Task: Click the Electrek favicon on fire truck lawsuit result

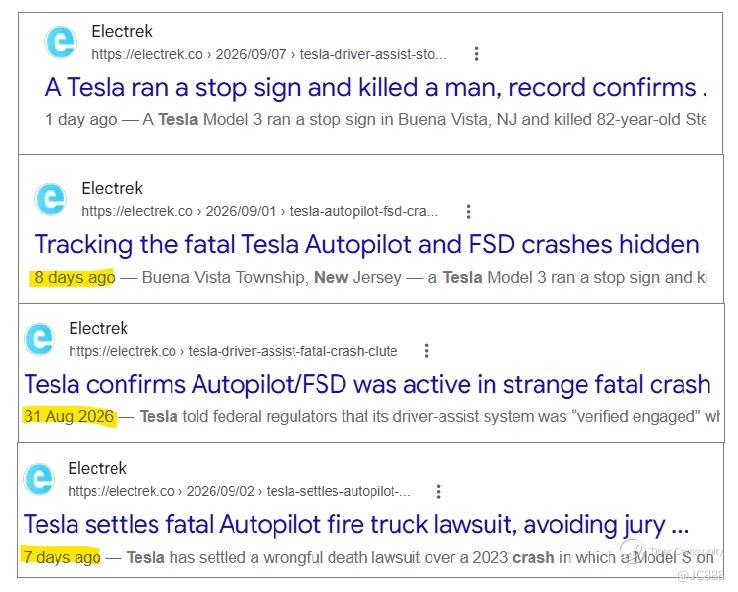Action: 39,479
